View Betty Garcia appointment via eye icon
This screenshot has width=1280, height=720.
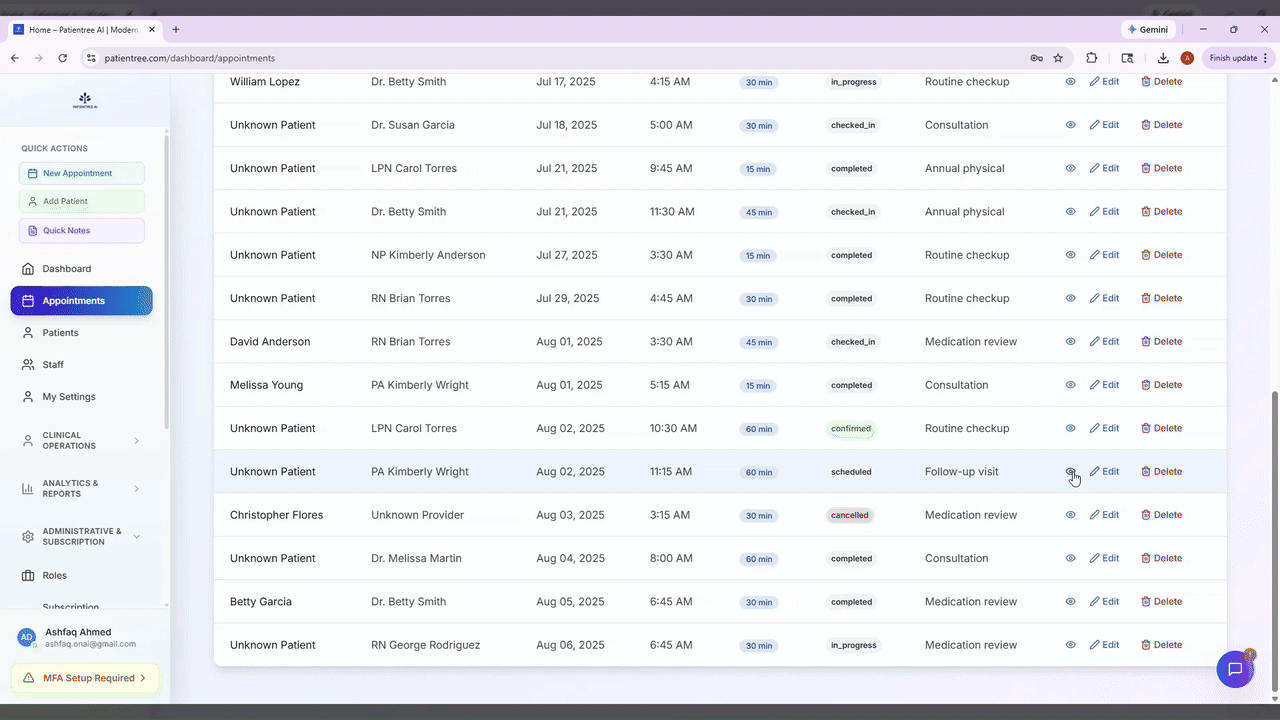coord(1070,602)
